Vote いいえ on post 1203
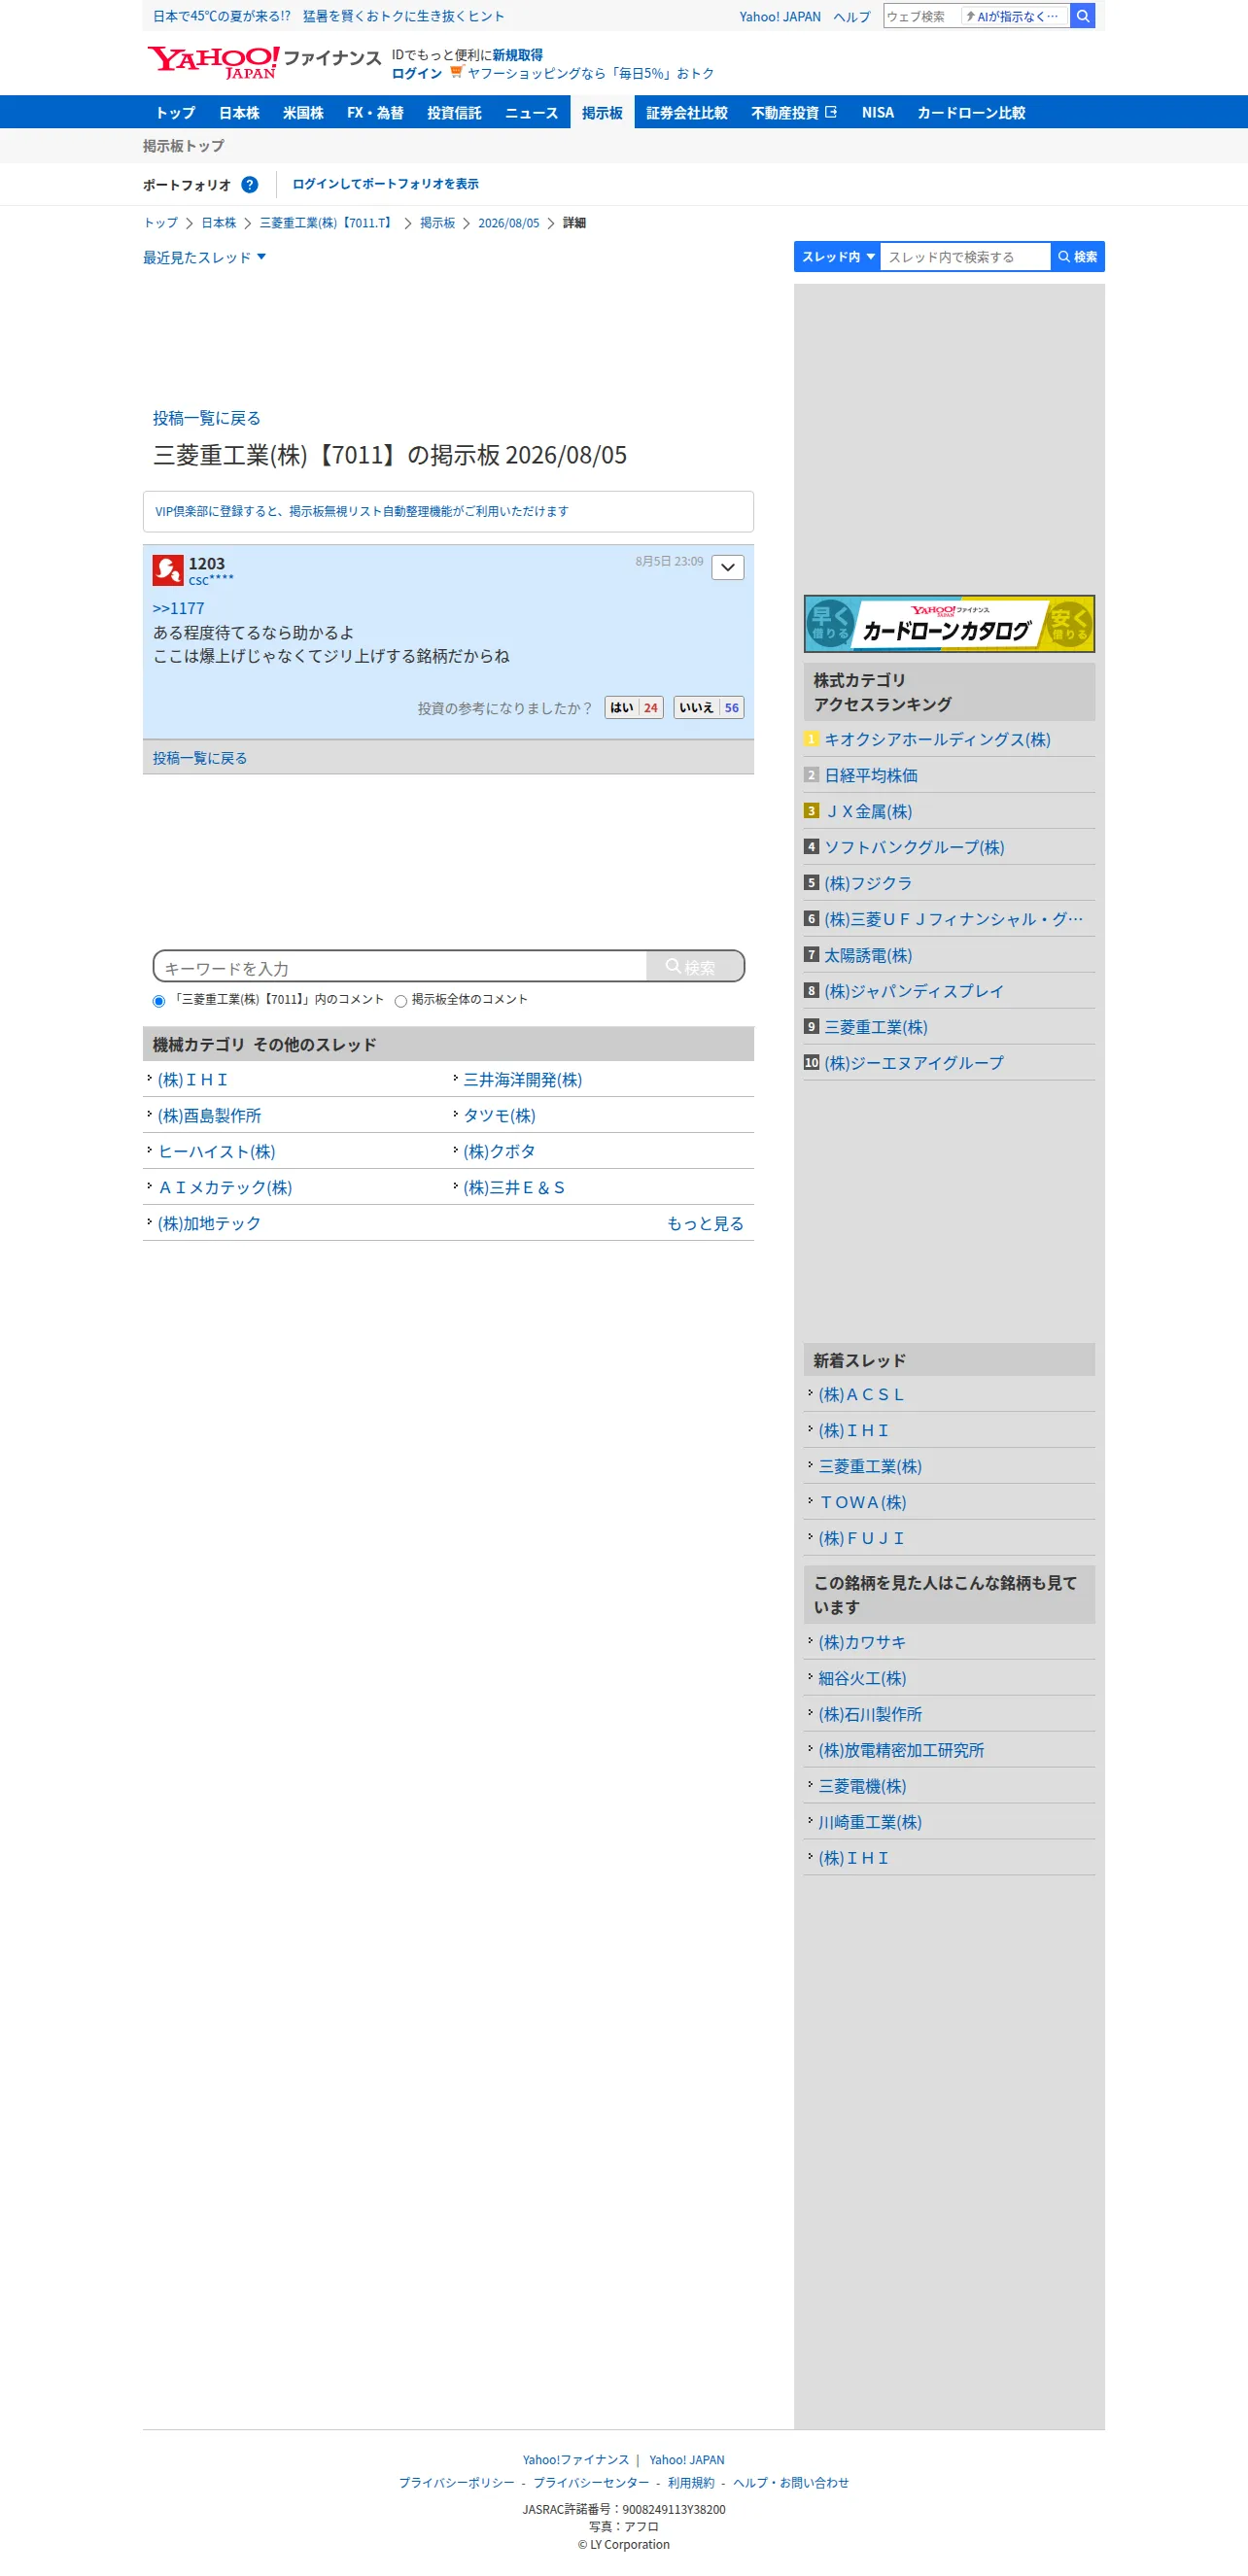1248x2576 pixels. [x=709, y=708]
